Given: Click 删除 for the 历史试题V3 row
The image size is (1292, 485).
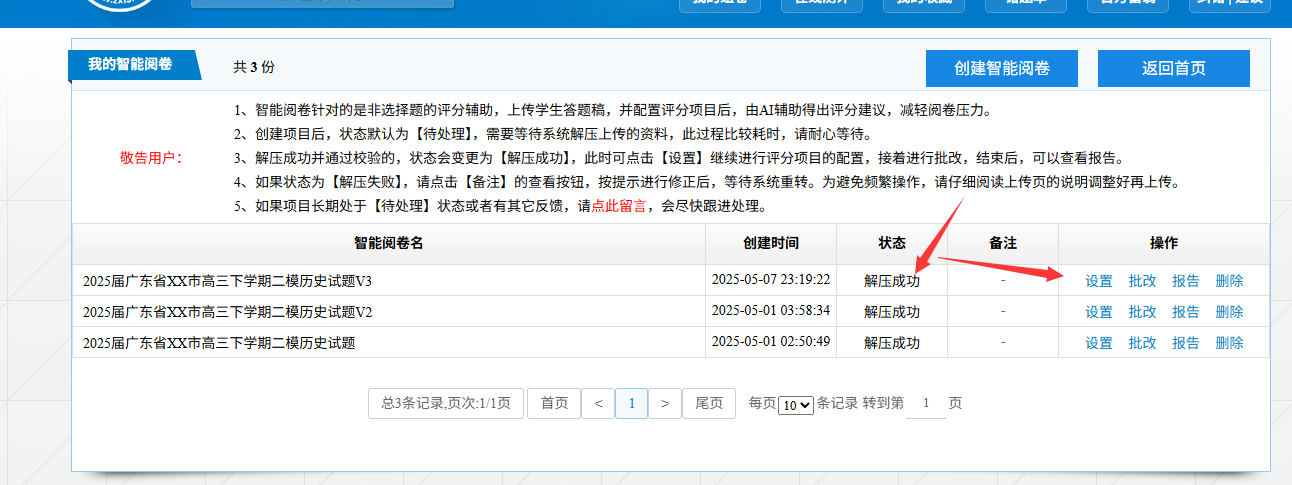Looking at the screenshot, I should (x=1229, y=281).
